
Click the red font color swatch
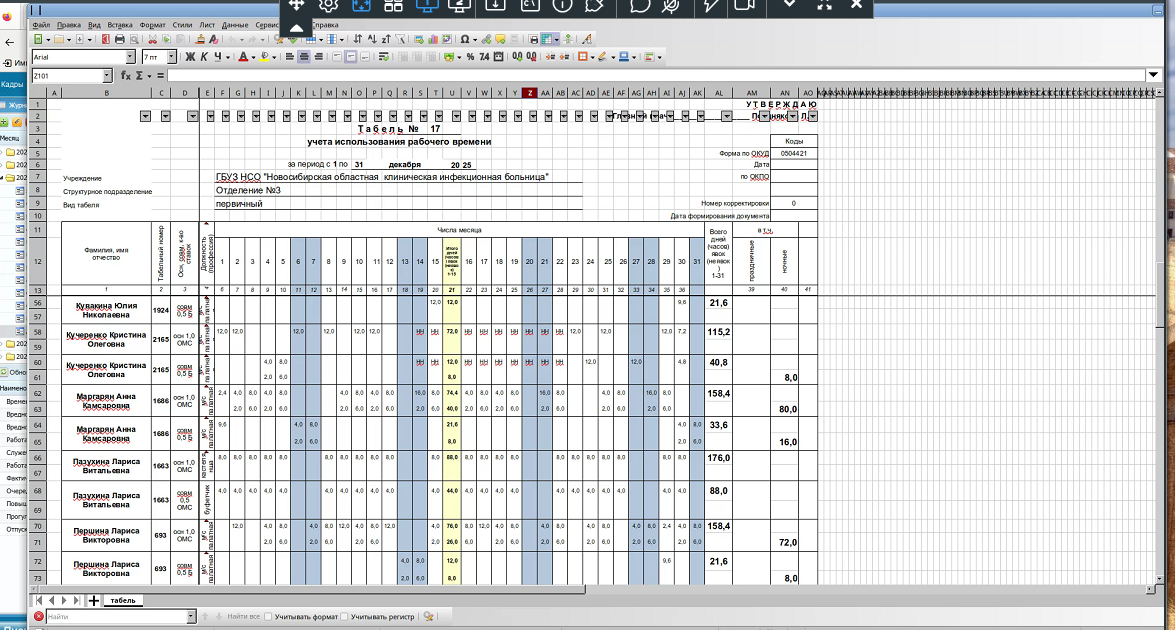point(243,57)
